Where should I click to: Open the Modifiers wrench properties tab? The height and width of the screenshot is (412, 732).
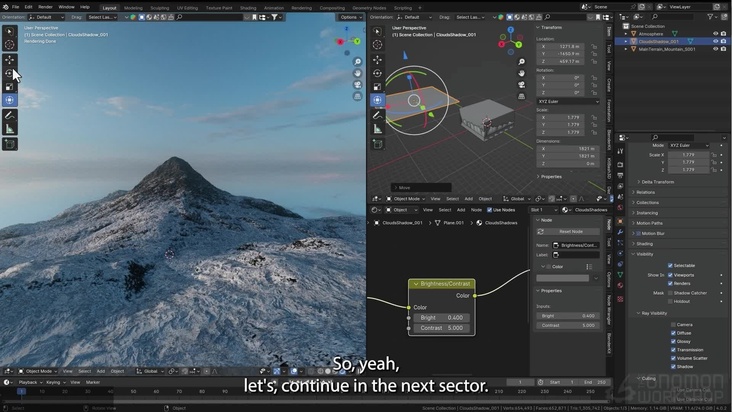point(620,232)
